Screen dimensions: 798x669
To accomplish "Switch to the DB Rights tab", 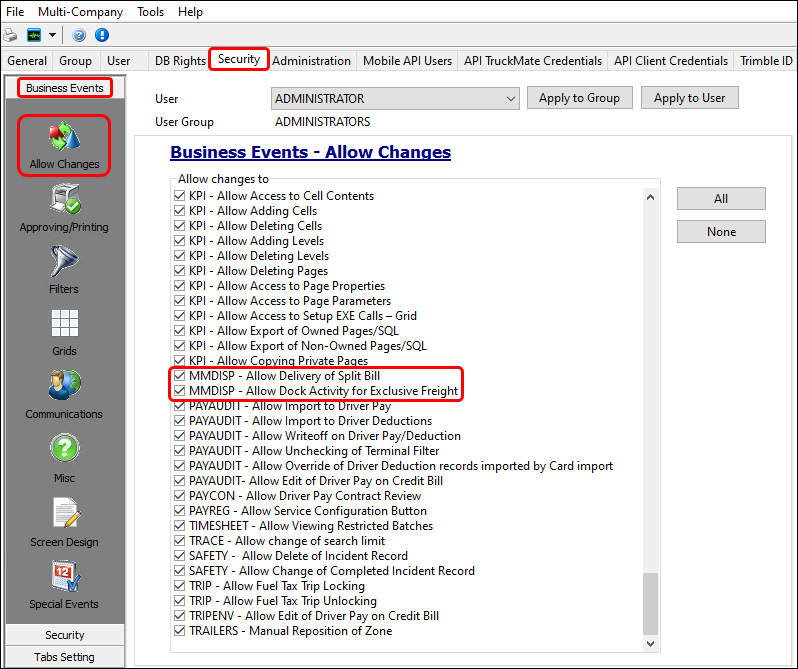I will pyautogui.click(x=180, y=61).
